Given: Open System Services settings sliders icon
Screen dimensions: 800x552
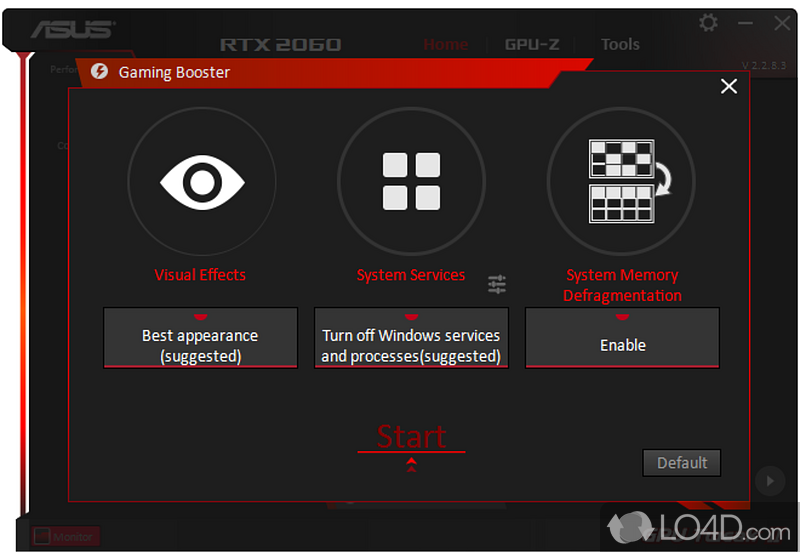Looking at the screenshot, I should (496, 284).
